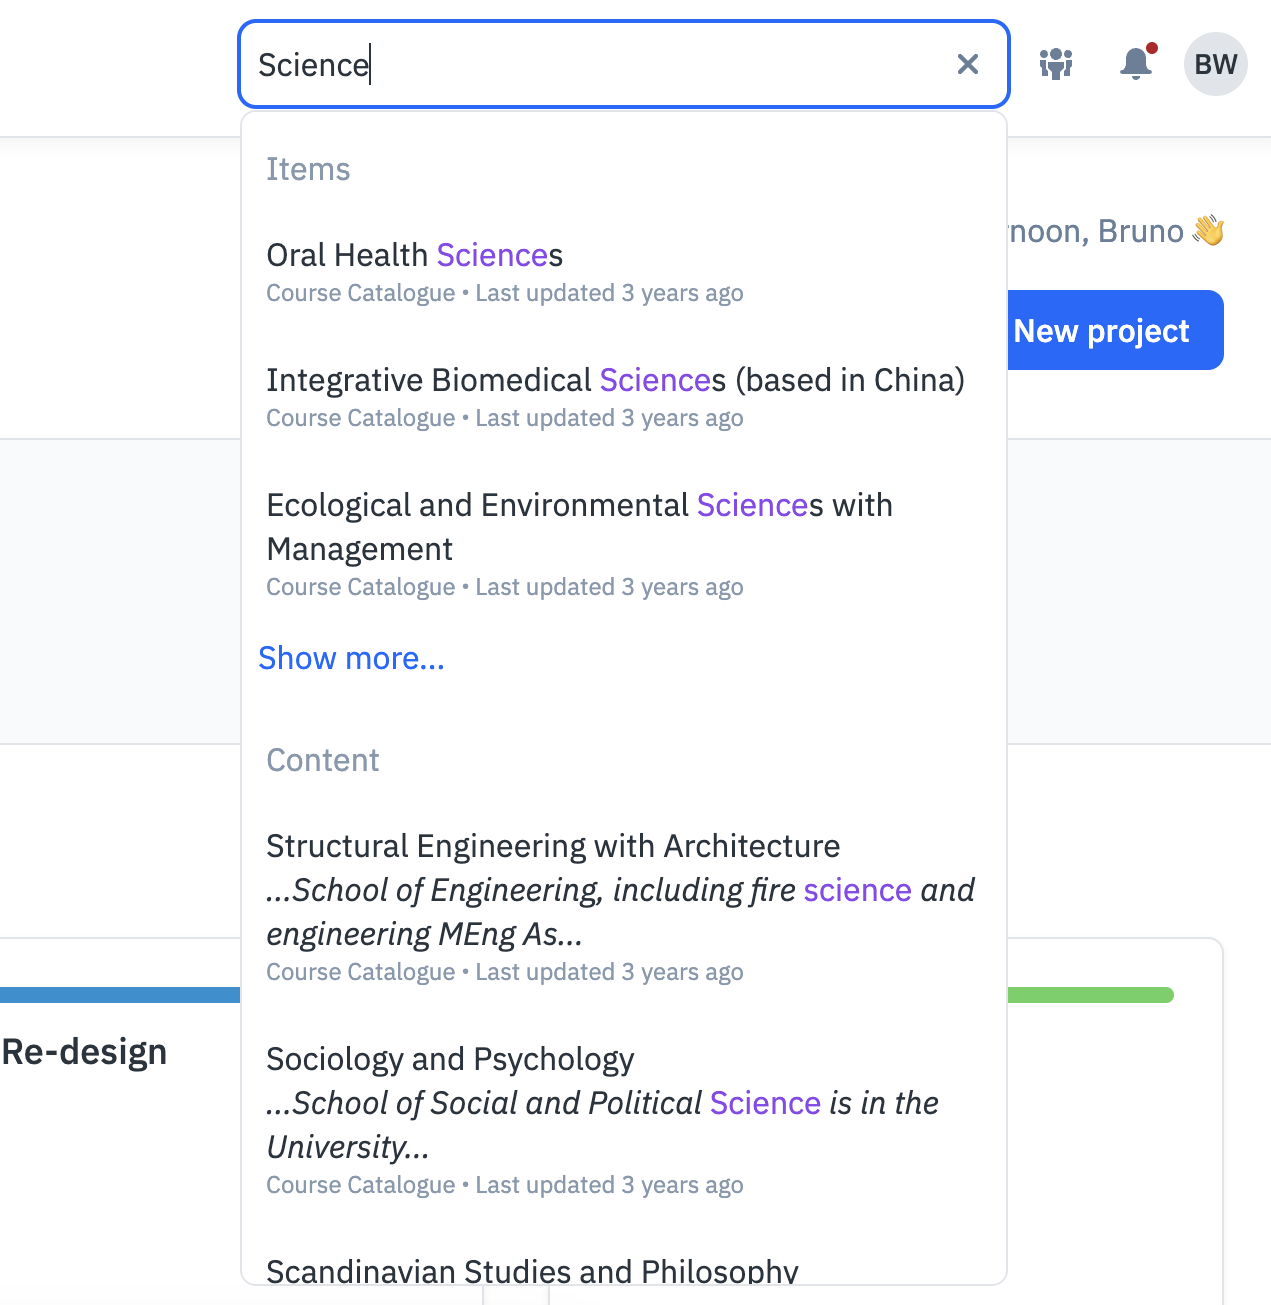Expand results with Show more
This screenshot has height=1305, width=1271.
point(351,658)
